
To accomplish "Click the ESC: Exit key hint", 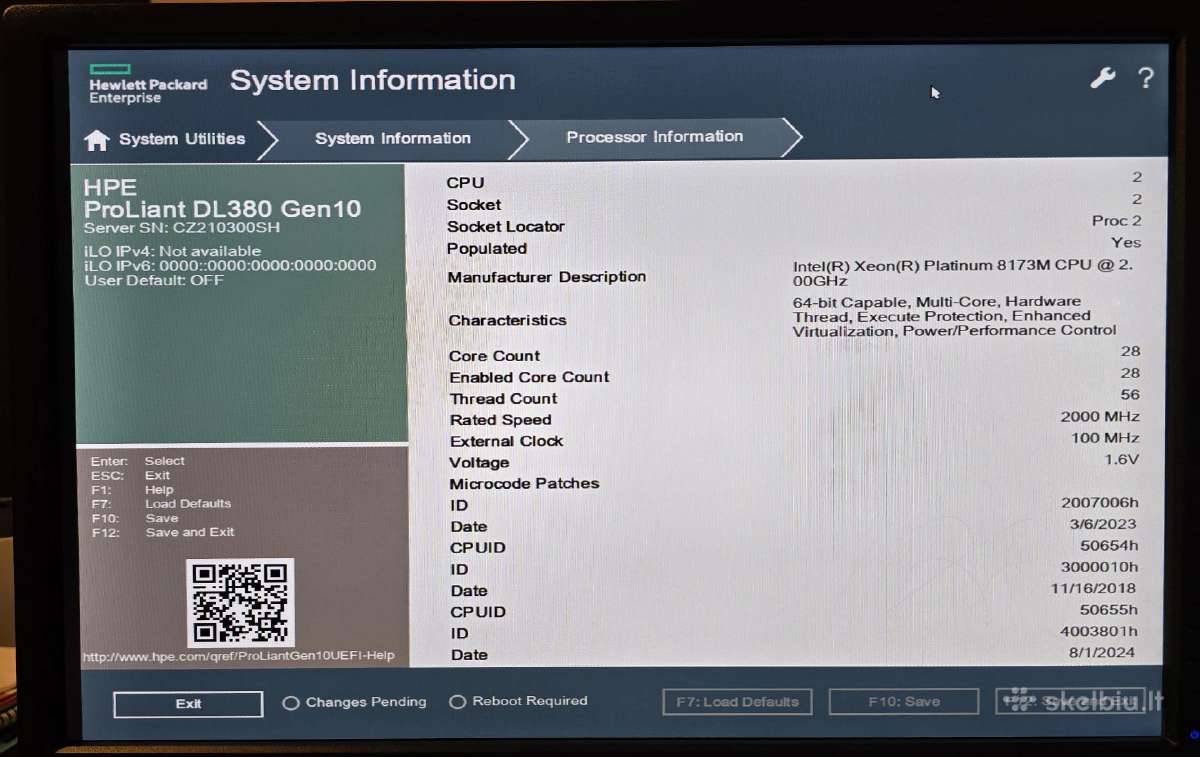I will [131, 476].
